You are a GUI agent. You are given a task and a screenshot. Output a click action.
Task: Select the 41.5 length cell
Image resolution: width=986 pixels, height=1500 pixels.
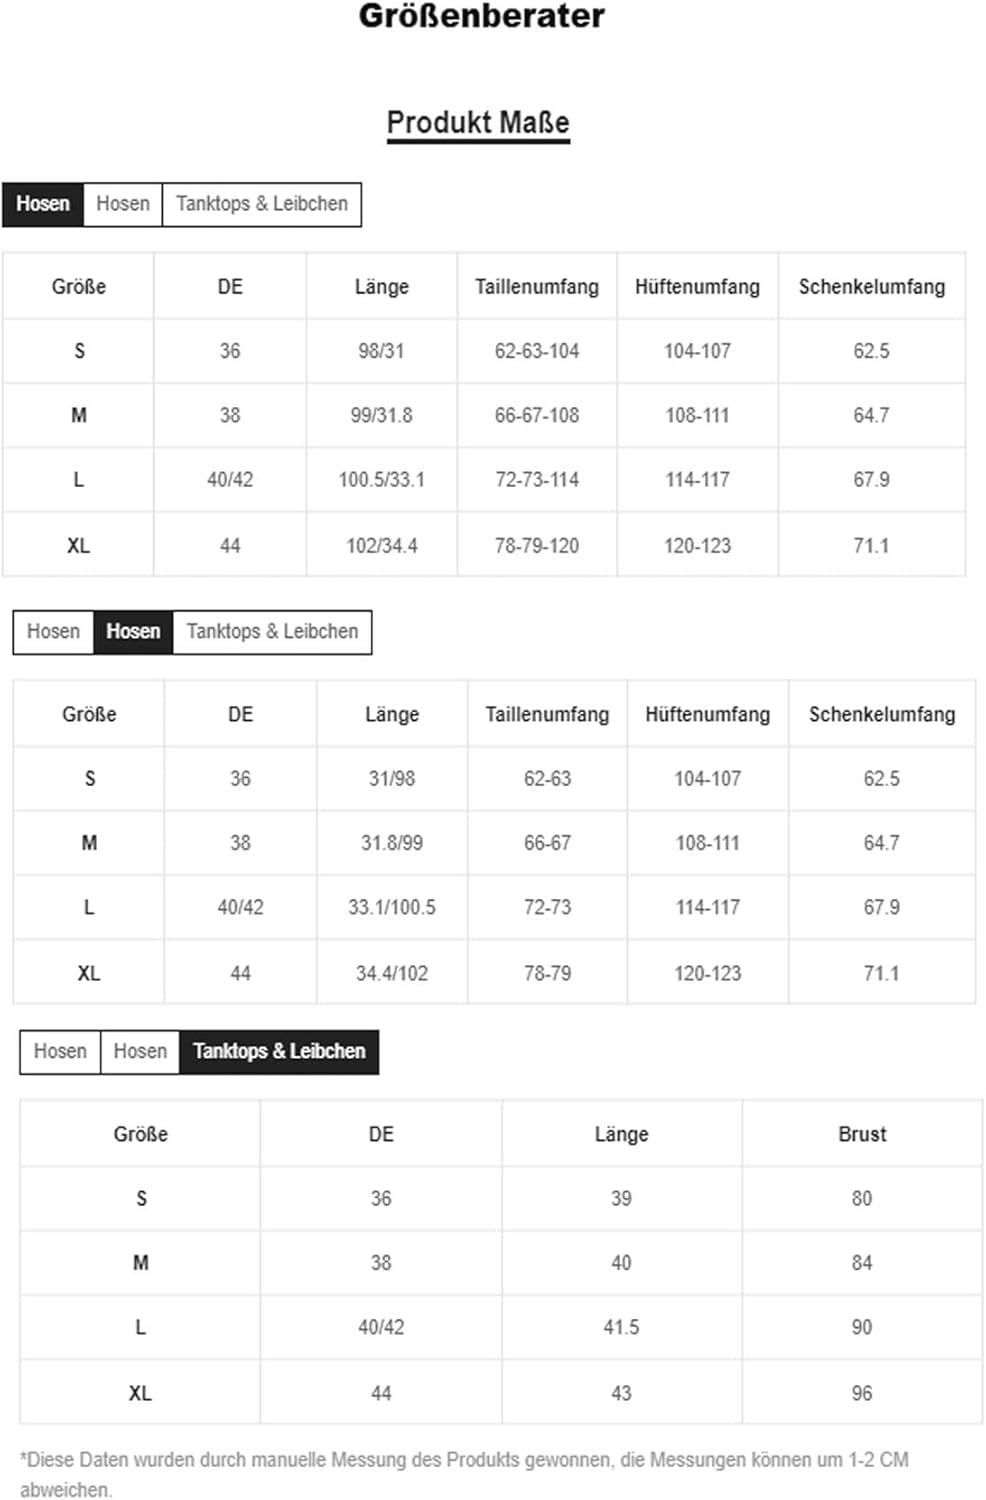(621, 1328)
